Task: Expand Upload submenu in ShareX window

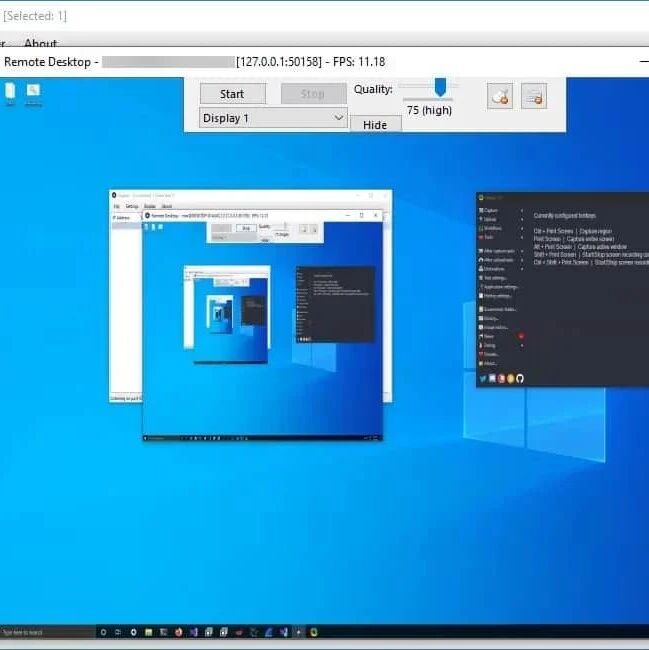Action: tap(501, 219)
